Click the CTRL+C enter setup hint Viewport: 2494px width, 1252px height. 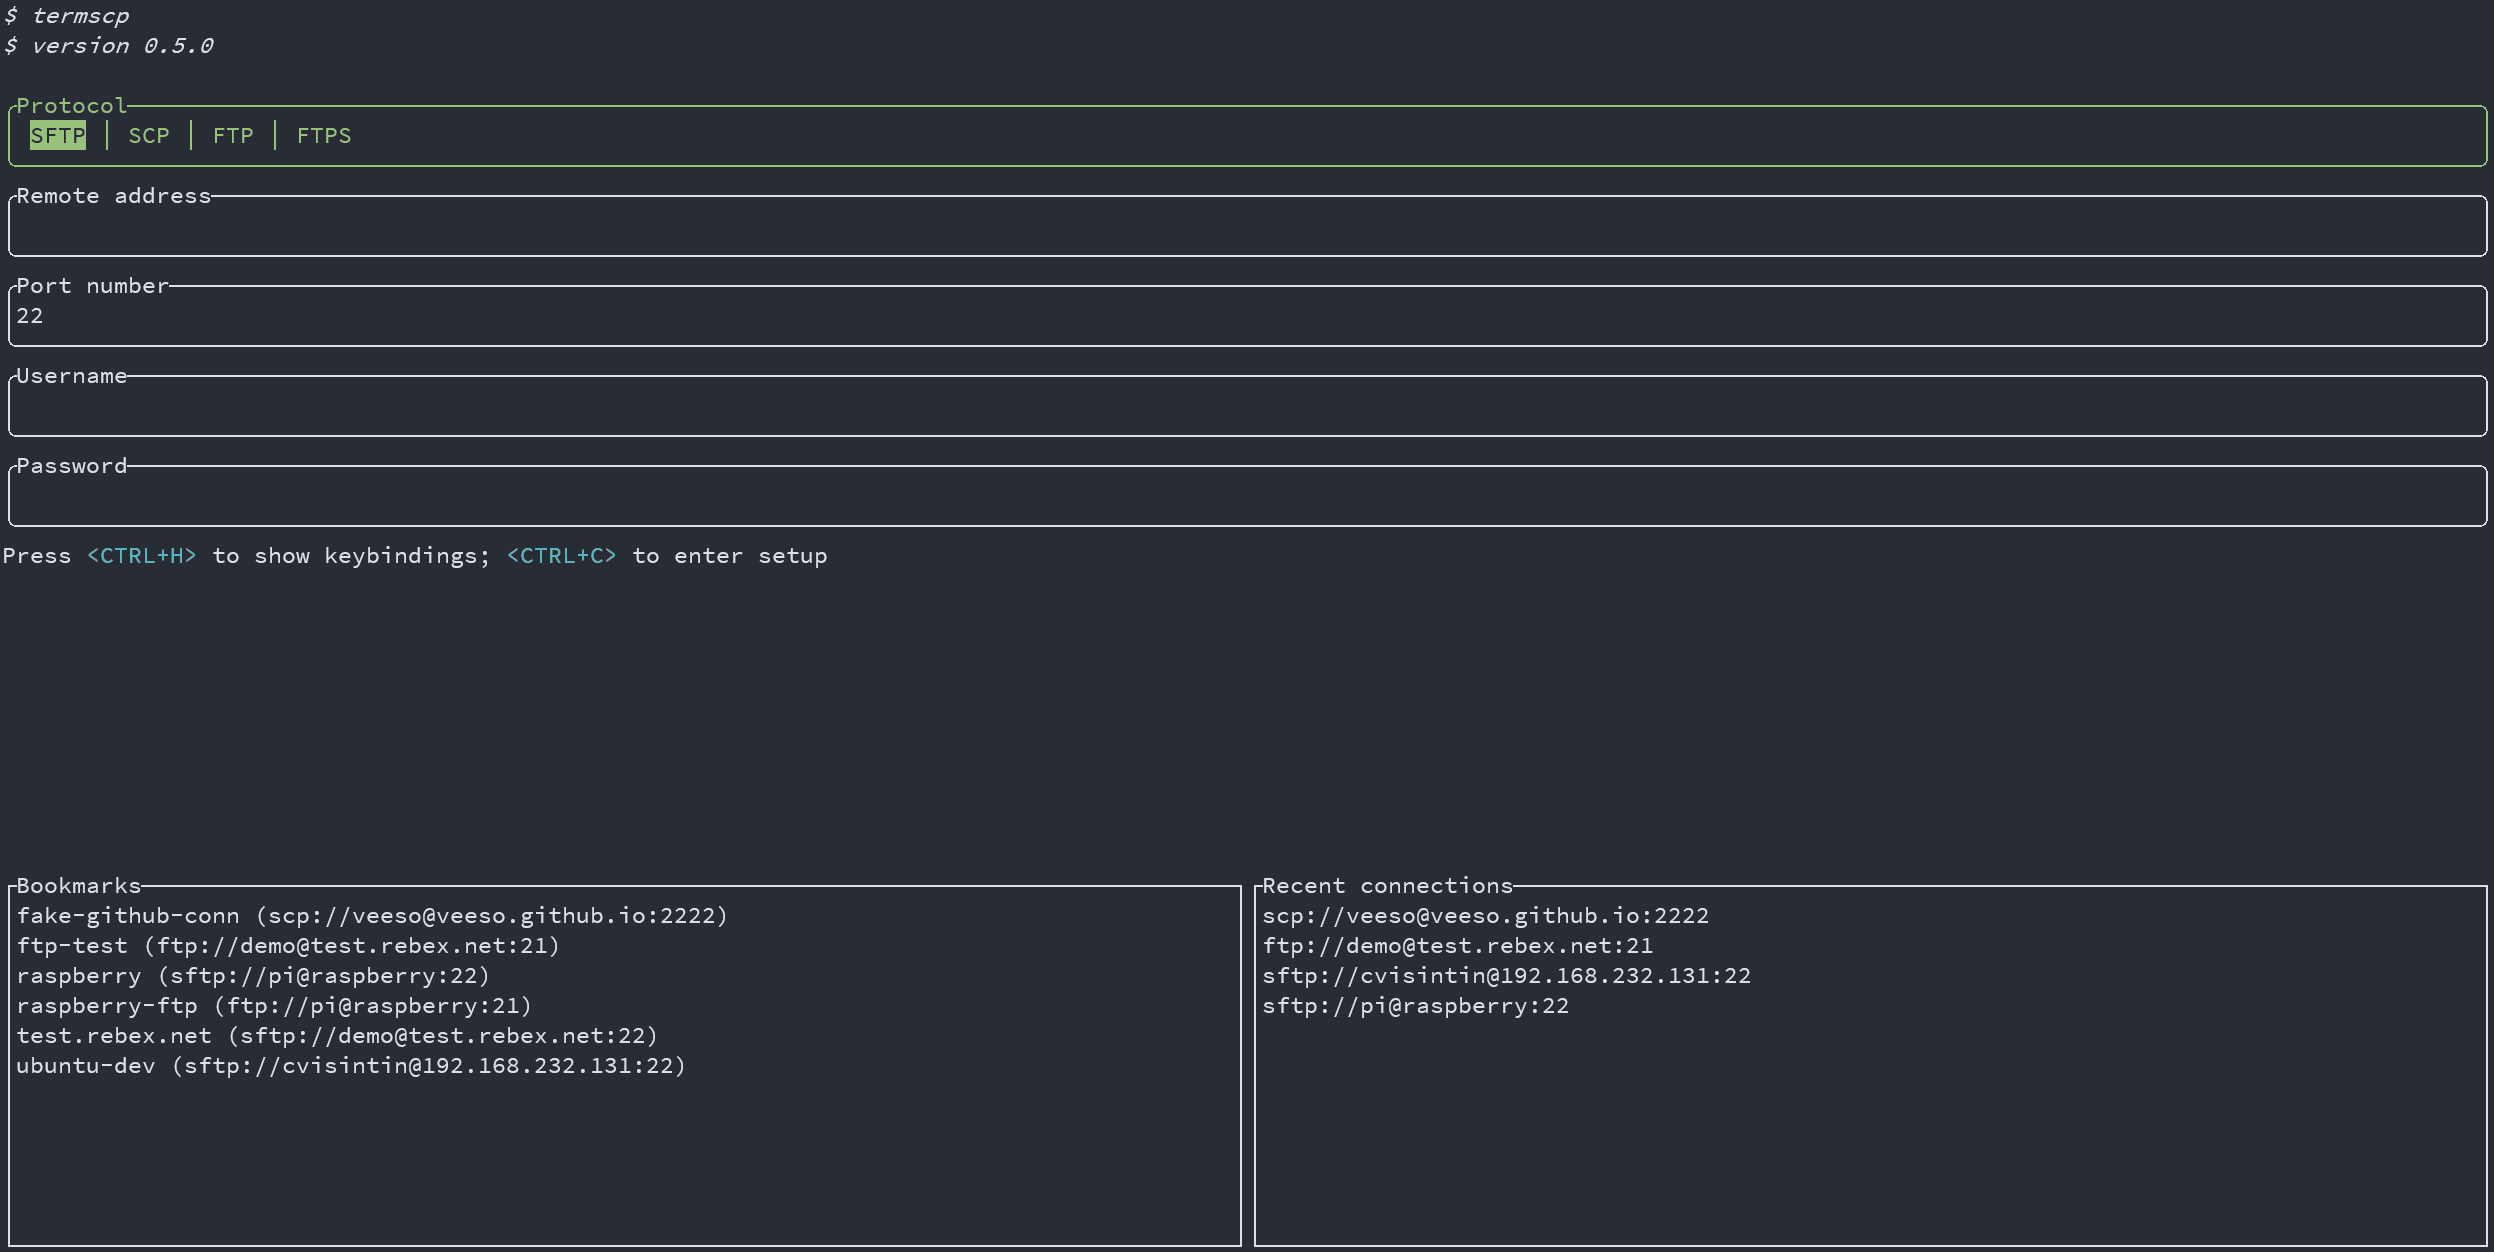pyautogui.click(x=561, y=556)
